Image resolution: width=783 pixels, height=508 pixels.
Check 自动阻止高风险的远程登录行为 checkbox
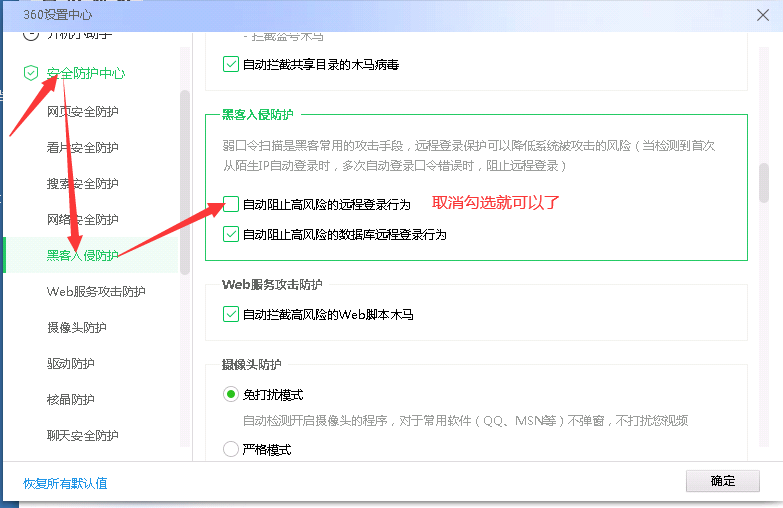(231, 204)
